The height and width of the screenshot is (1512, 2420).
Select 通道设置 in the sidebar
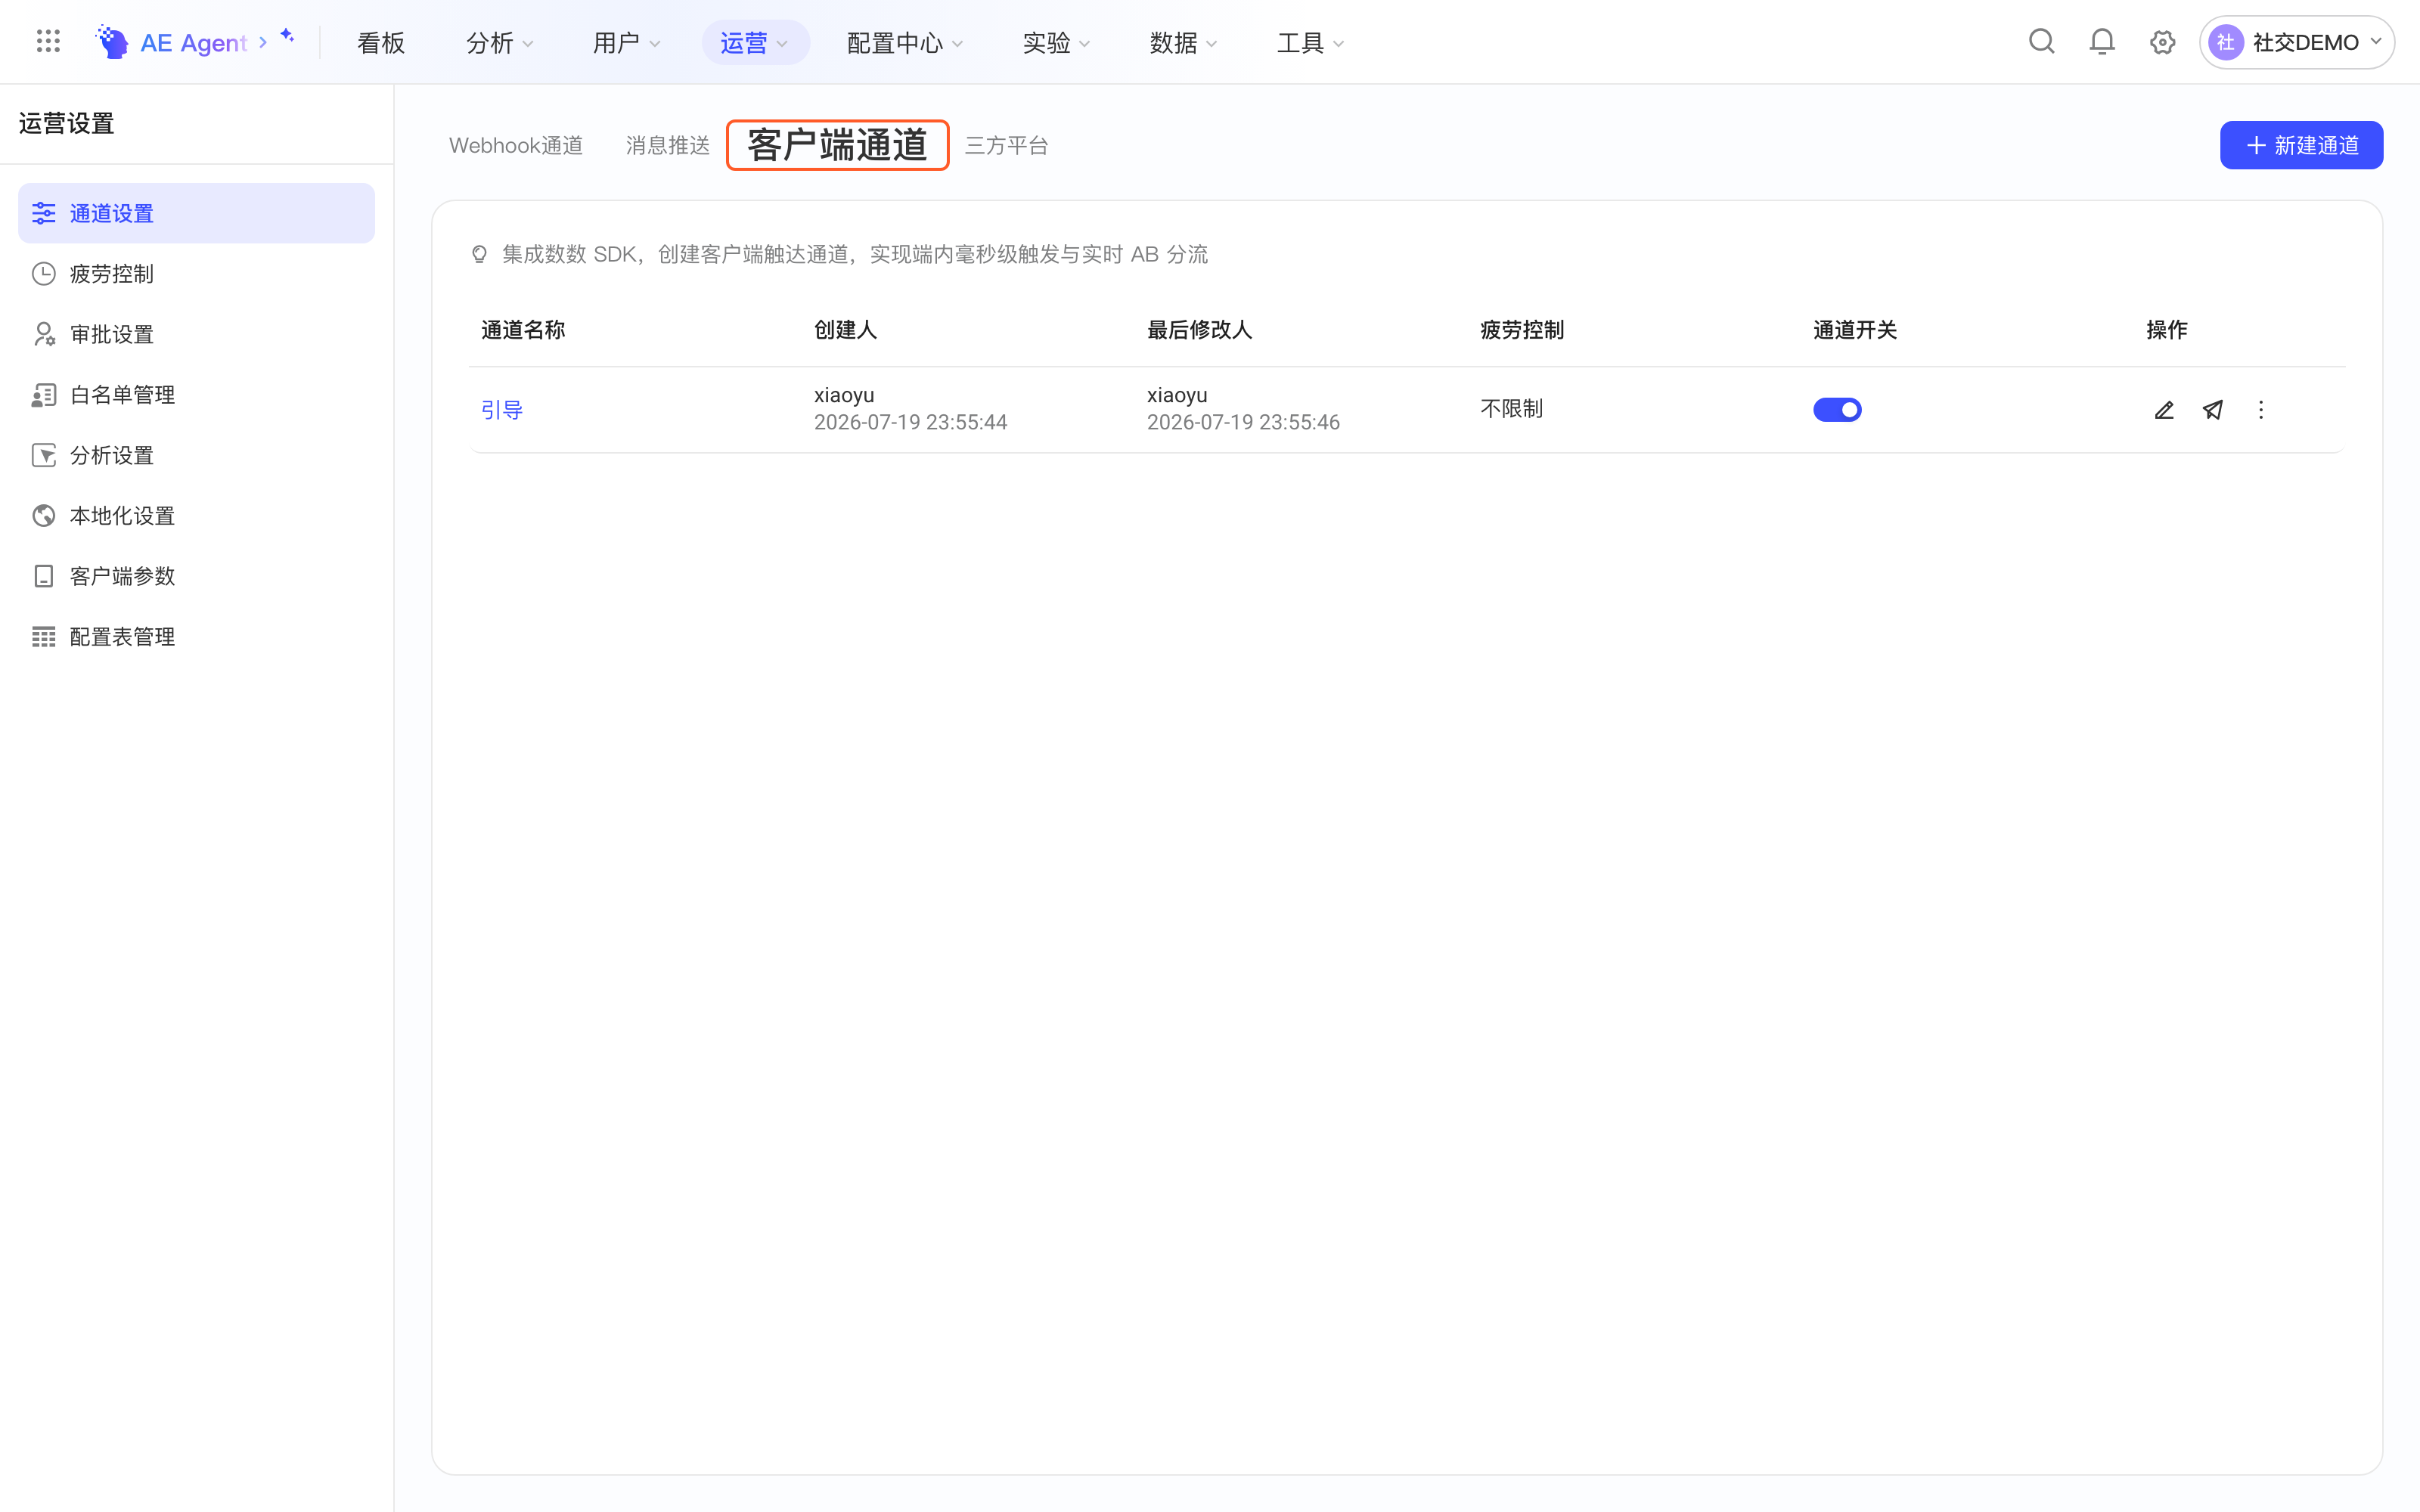pyautogui.click(x=196, y=213)
